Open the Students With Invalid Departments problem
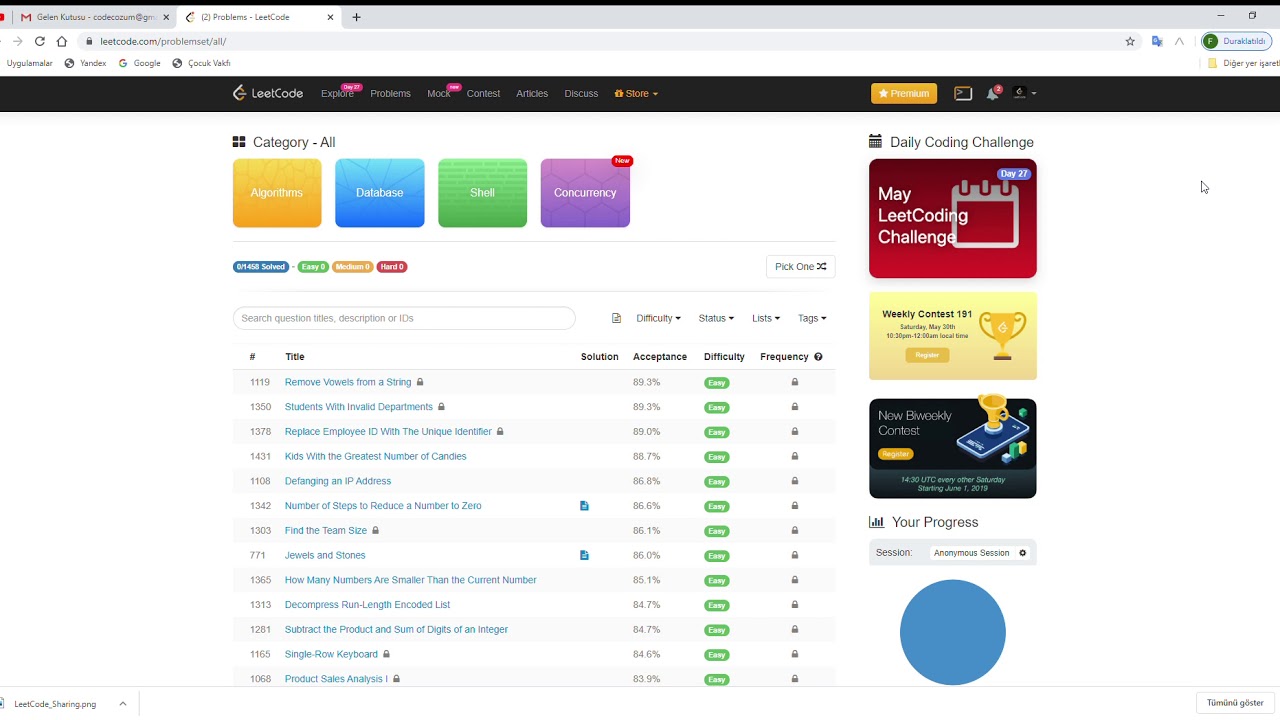 coord(358,407)
